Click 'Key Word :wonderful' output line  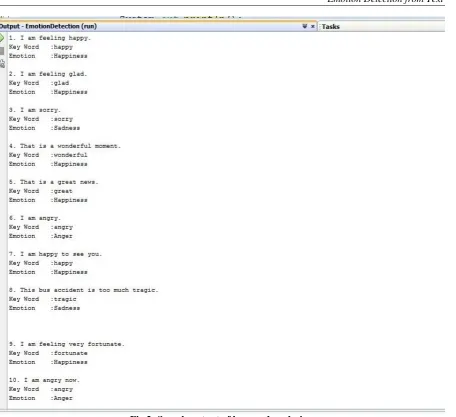point(48,155)
